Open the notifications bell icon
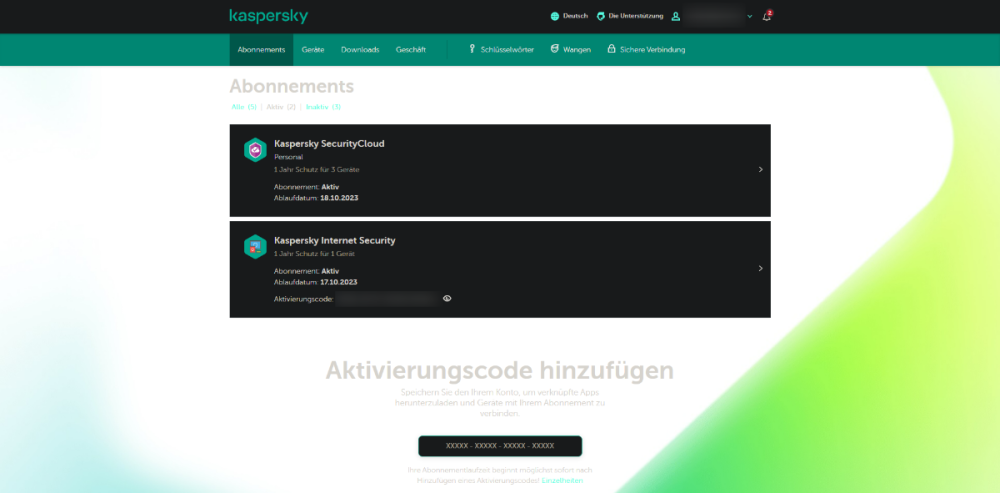Viewport: 1000px width, 493px height. [x=767, y=16]
